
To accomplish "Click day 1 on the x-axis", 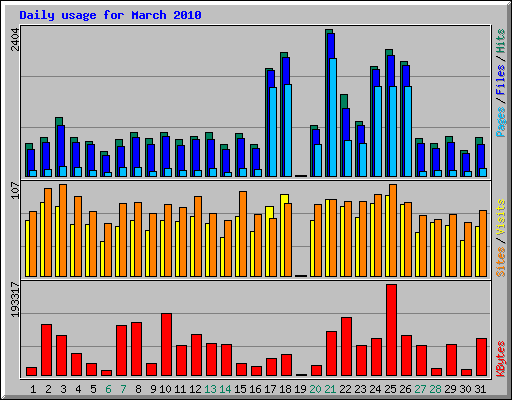I will coord(33,389).
